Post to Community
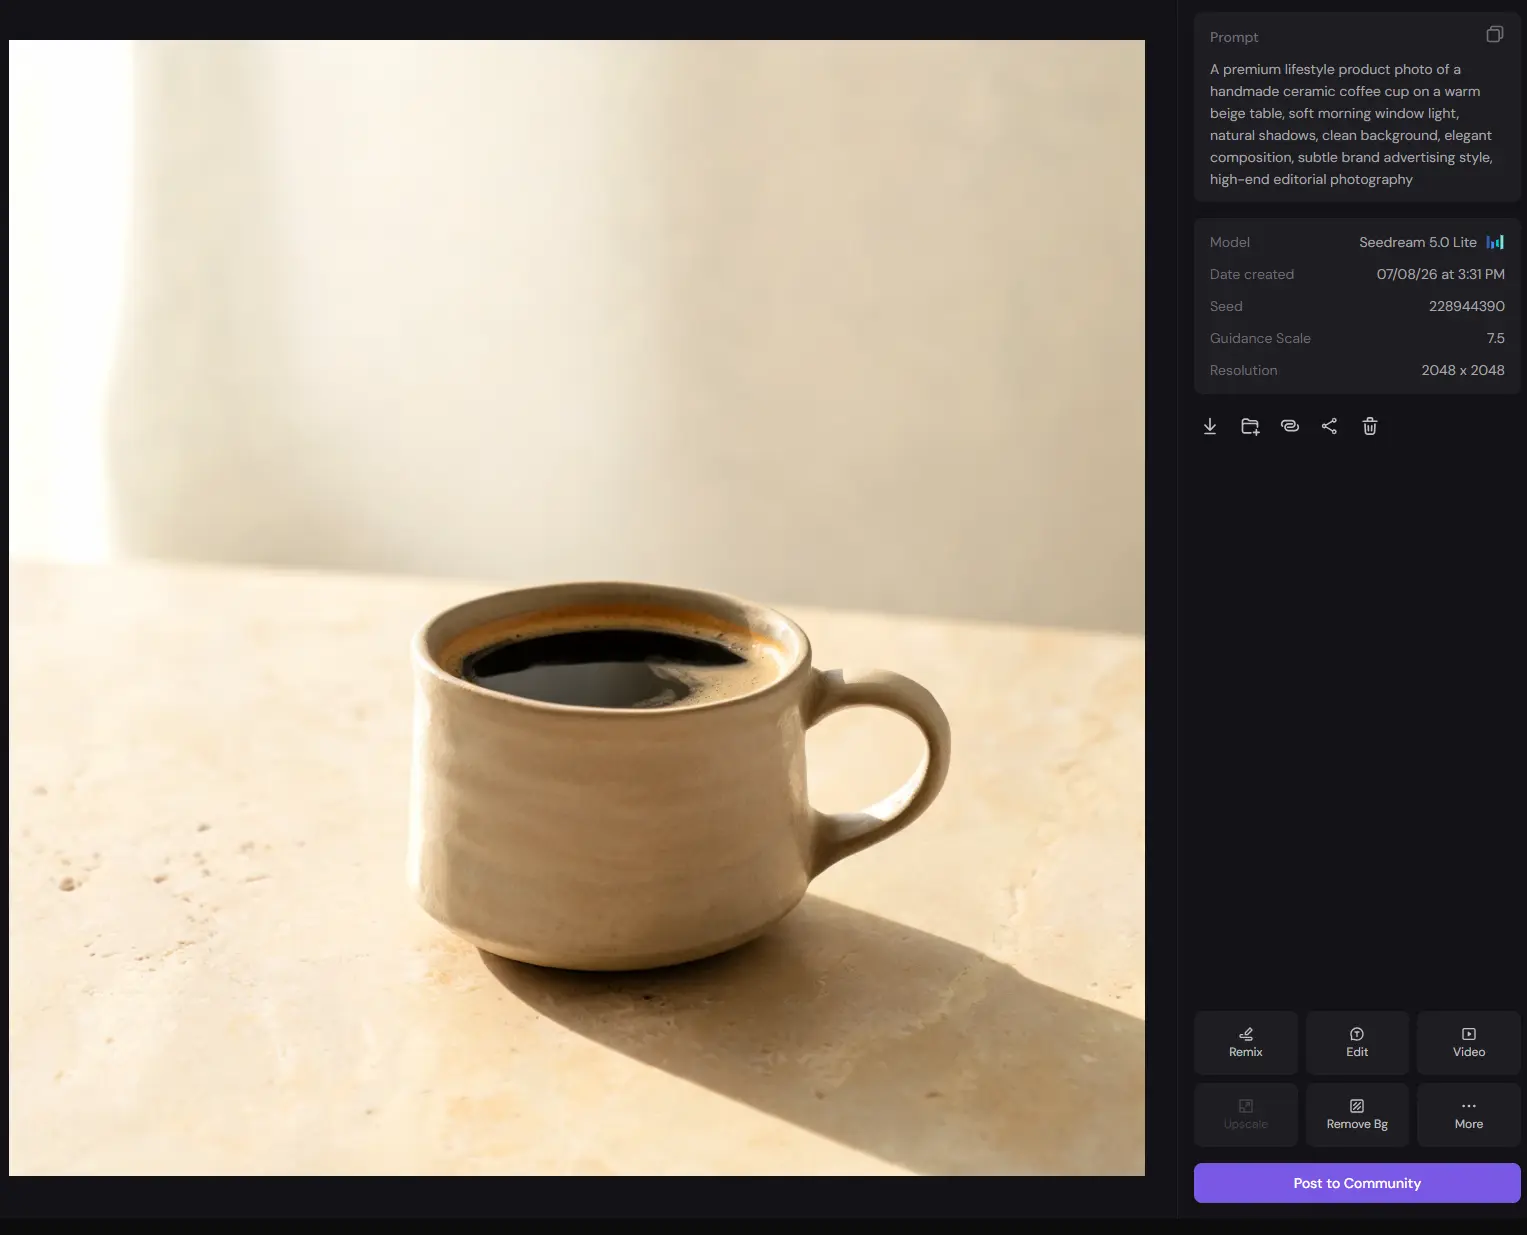This screenshot has width=1527, height=1235. [x=1357, y=1183]
